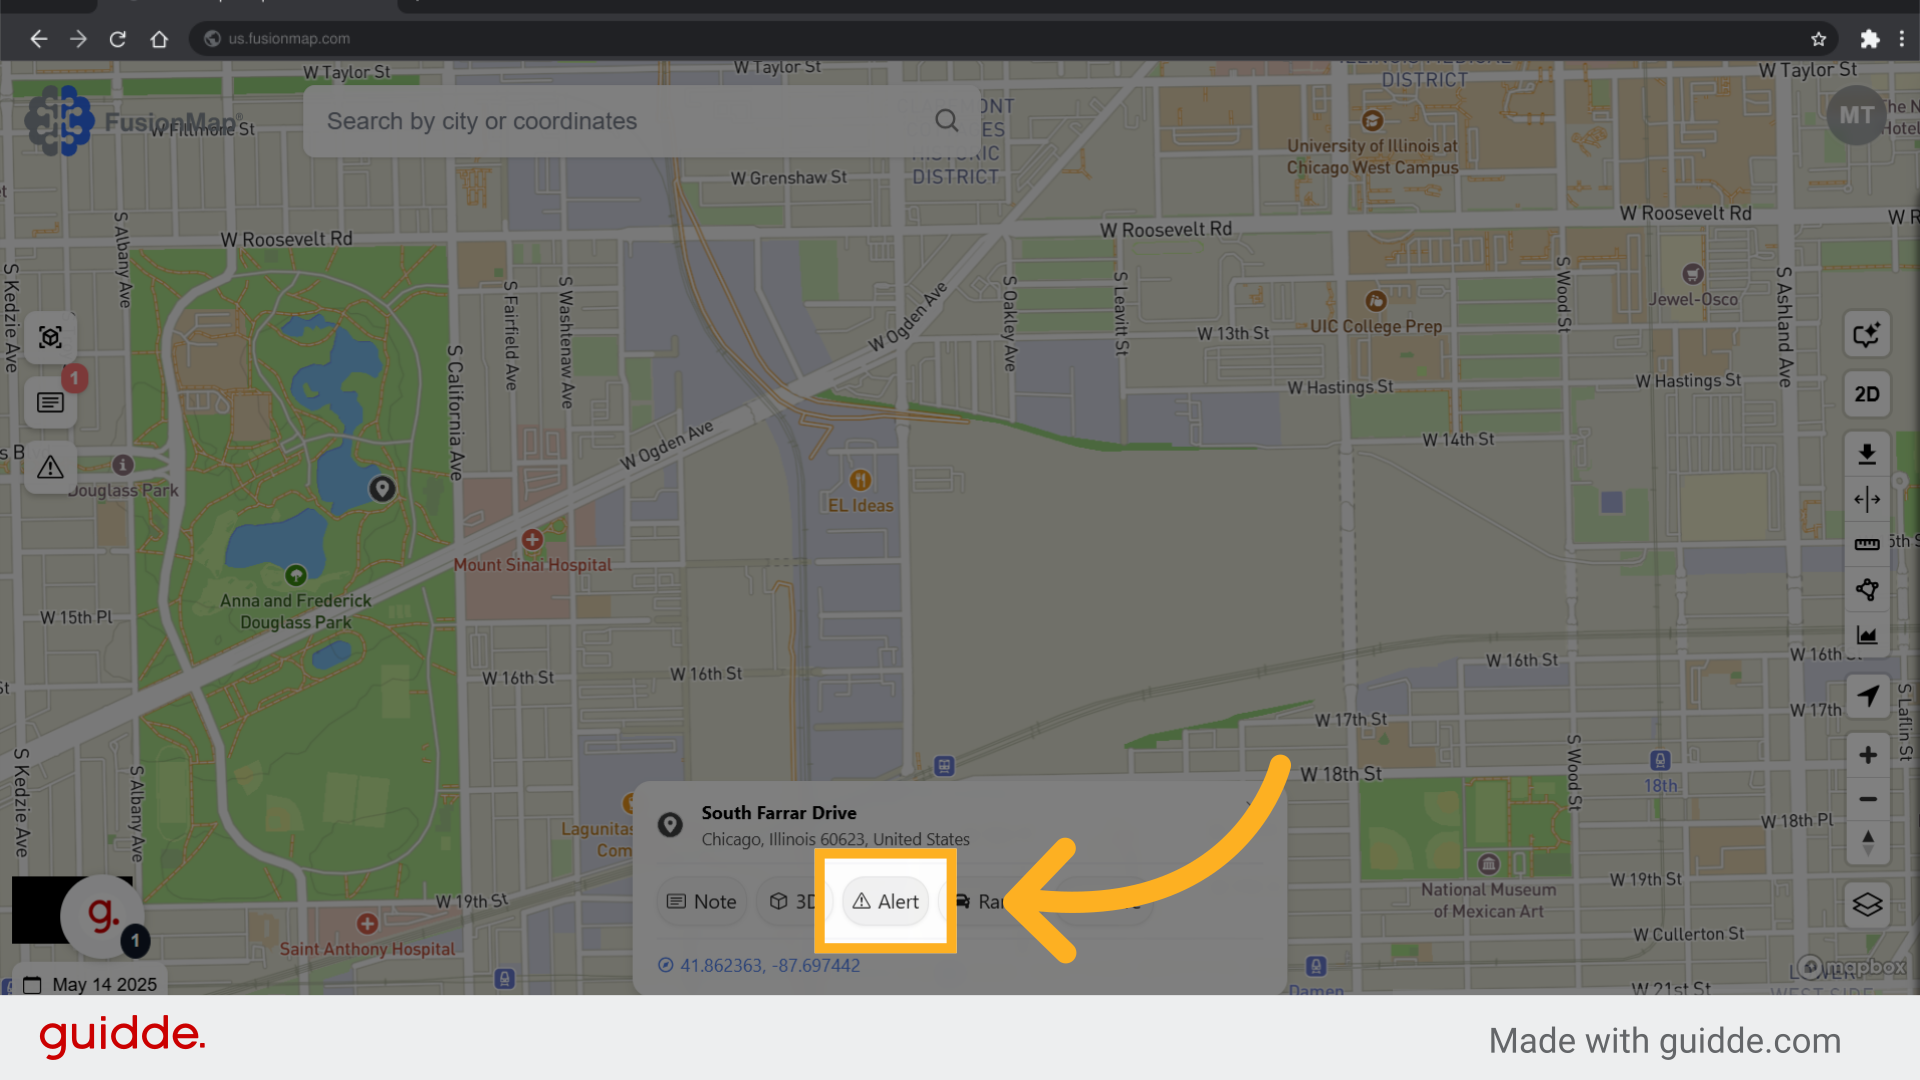1920x1080 pixels.
Task: Click the FusionMap logo
Action: [135, 122]
